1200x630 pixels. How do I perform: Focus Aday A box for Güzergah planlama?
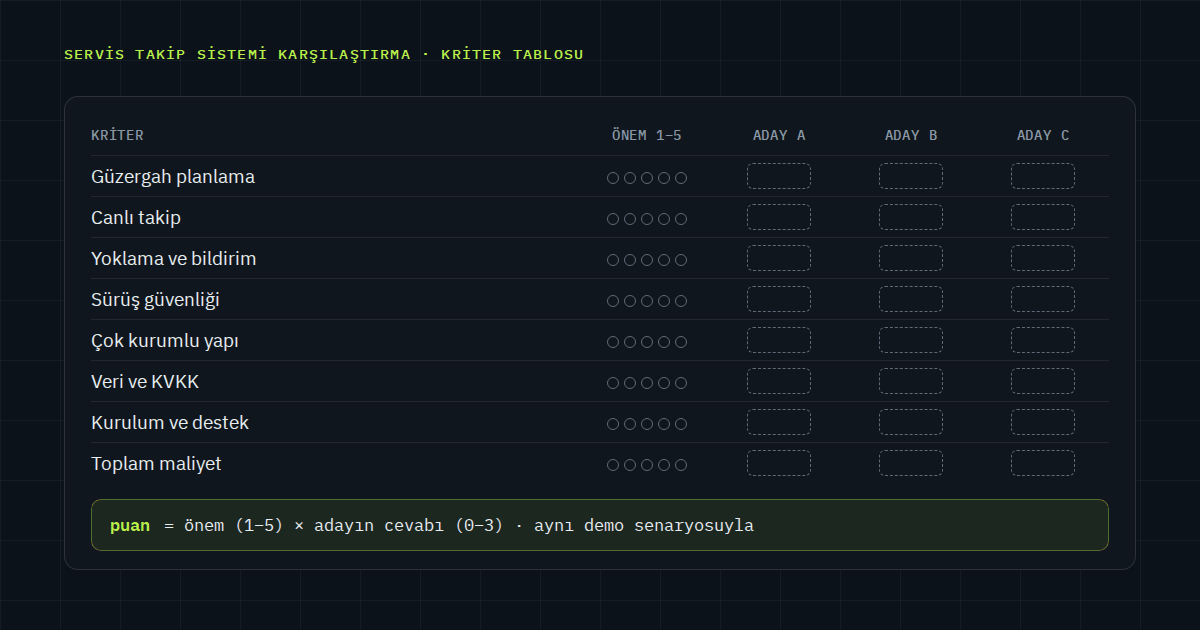tap(779, 176)
